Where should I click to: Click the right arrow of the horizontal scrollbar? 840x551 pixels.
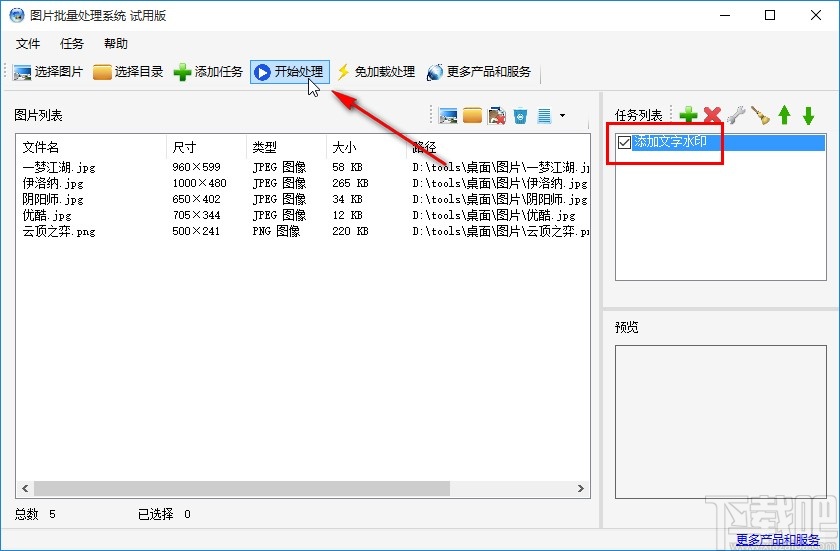581,488
